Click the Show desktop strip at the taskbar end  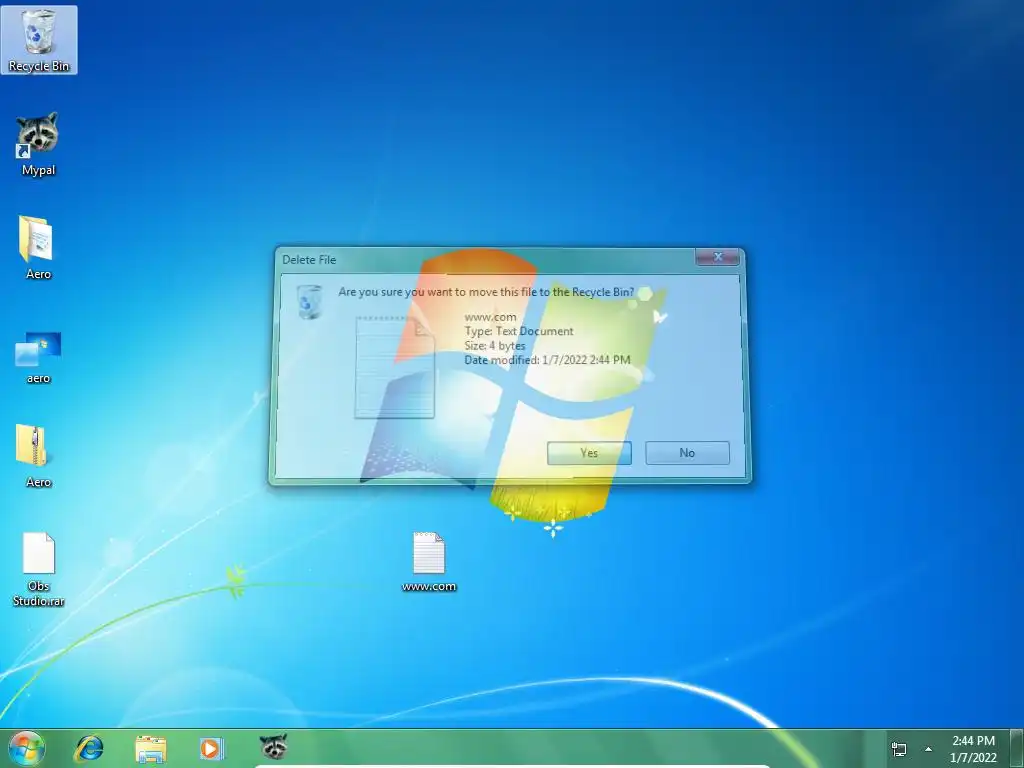point(1016,748)
